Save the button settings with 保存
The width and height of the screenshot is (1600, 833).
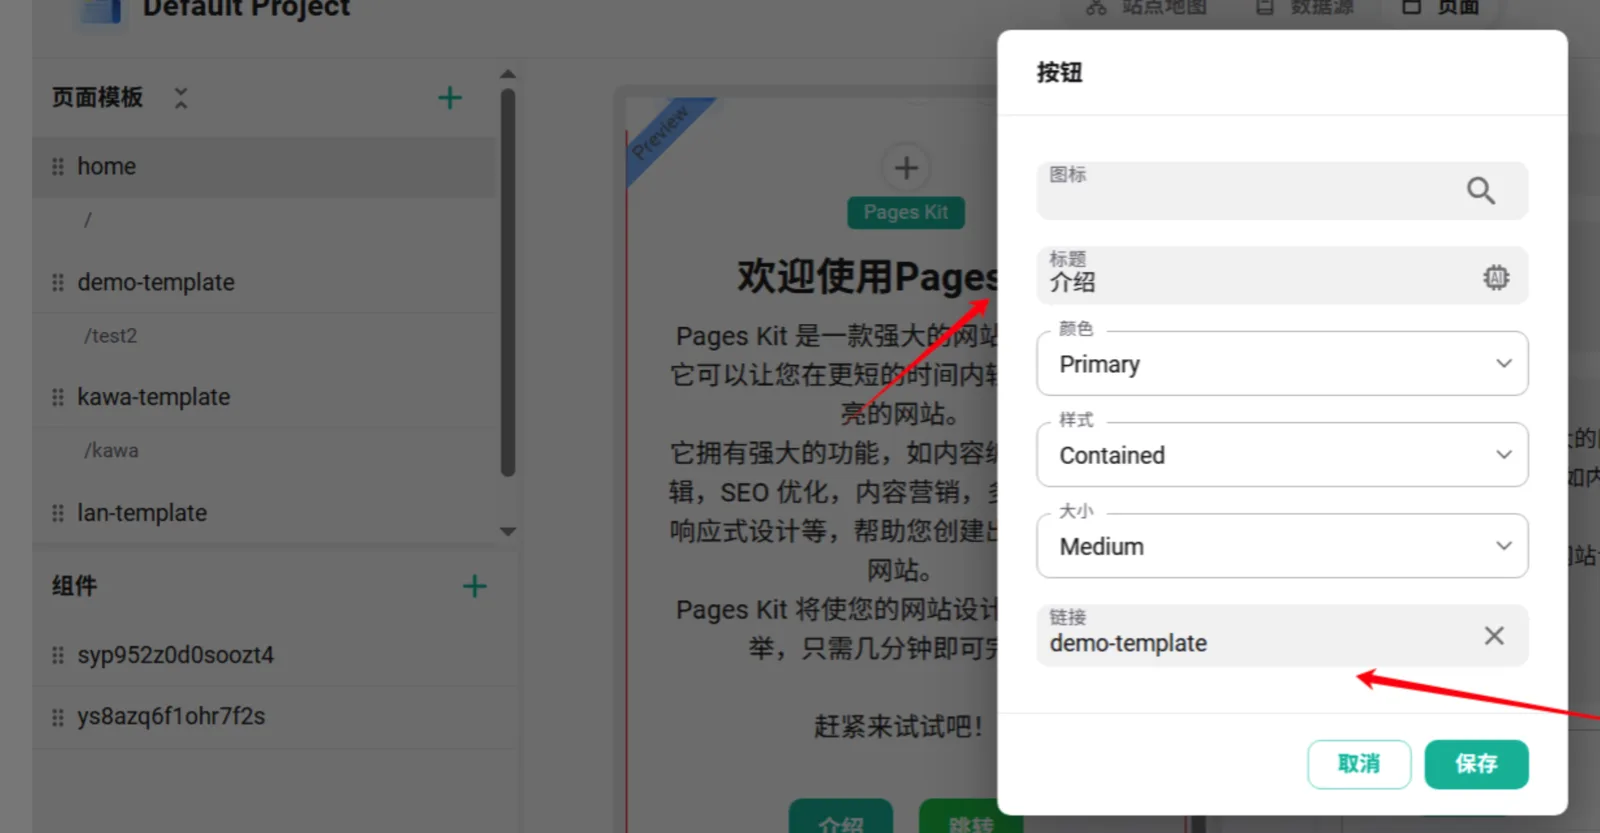(1476, 764)
